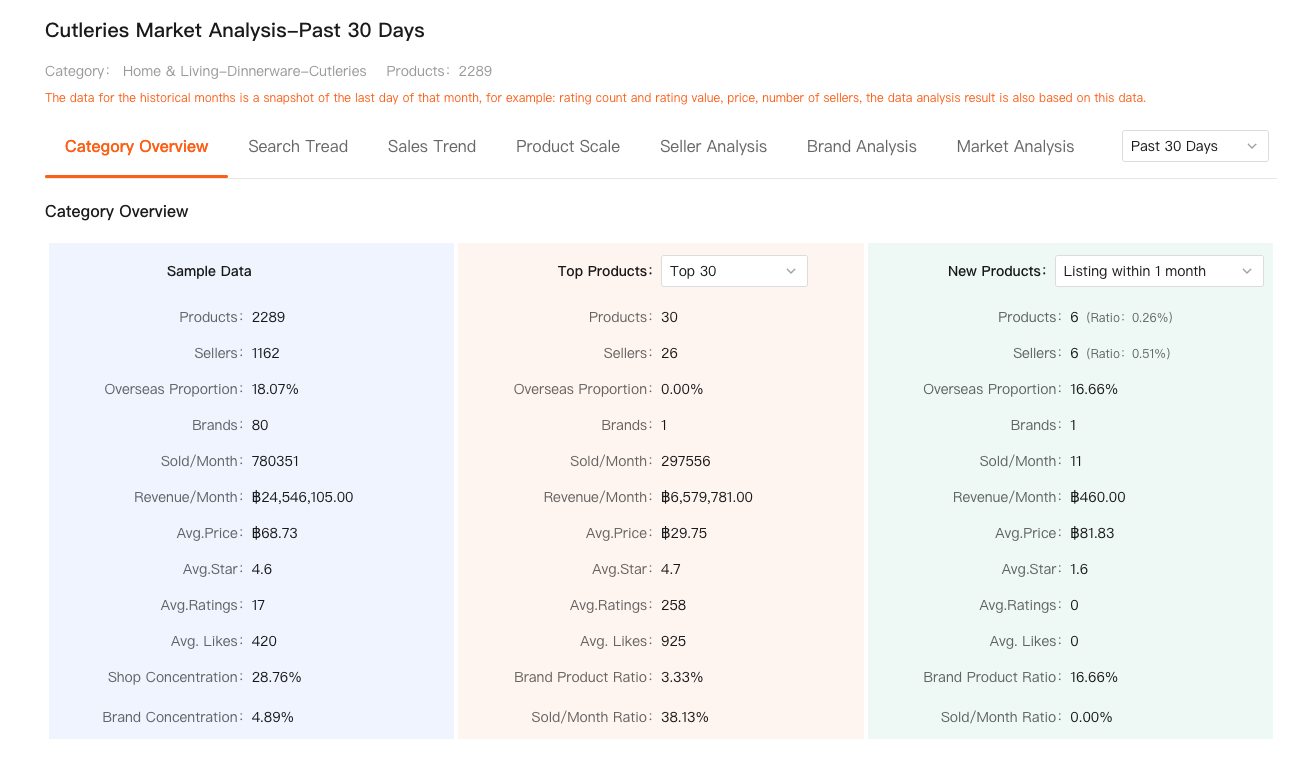Viewport: 1294px width, 764px height.
Task: Click the New Products ratio 0.26% label
Action: click(1129, 318)
